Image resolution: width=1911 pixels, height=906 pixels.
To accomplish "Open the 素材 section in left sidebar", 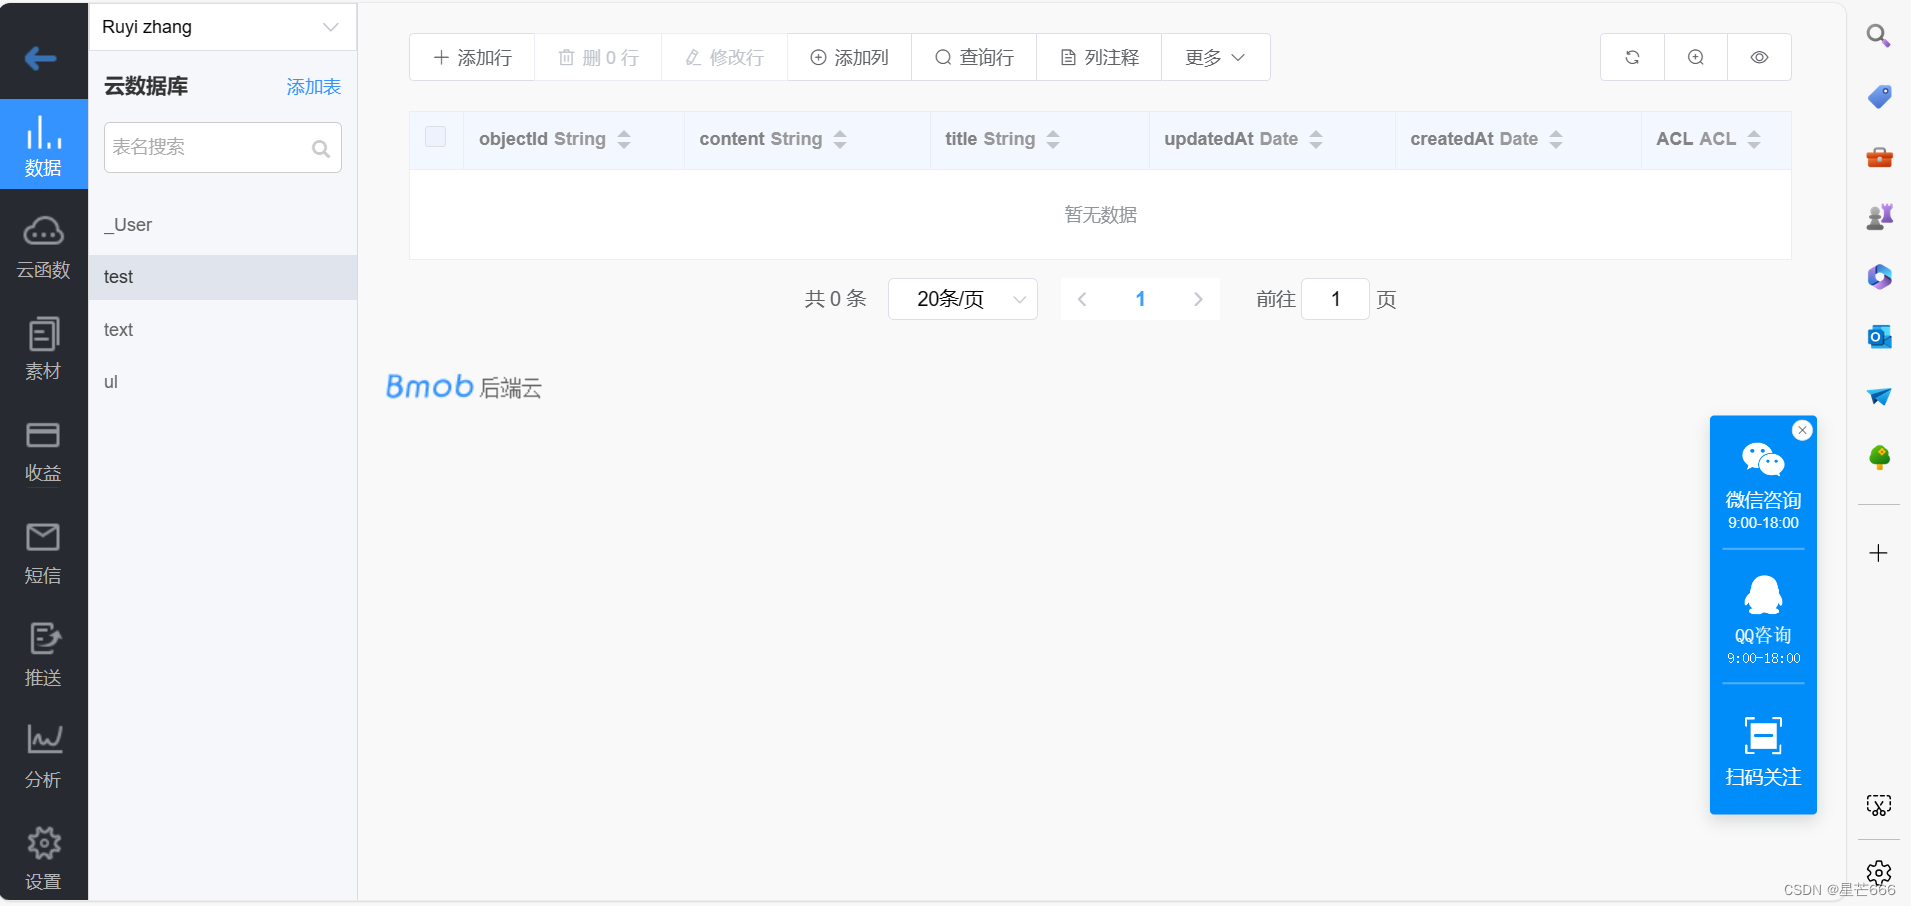I will click(x=43, y=348).
